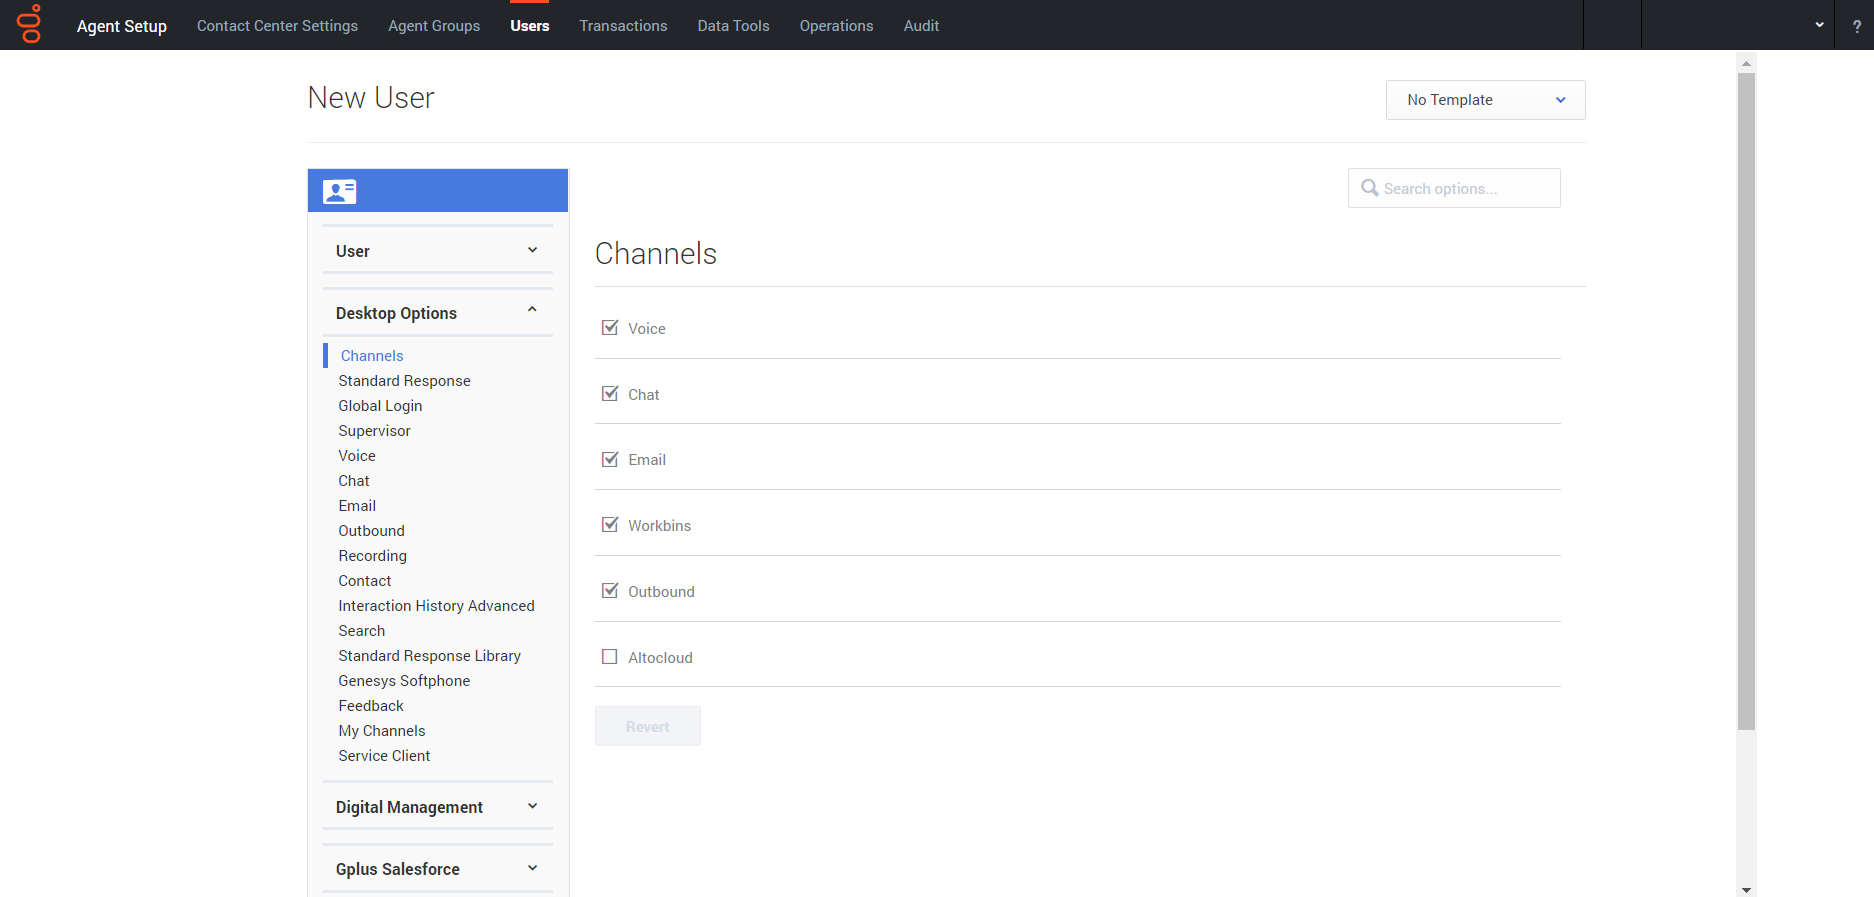Click the vertical scrollbar thumb
Image resolution: width=1874 pixels, height=897 pixels.
tap(1746, 401)
